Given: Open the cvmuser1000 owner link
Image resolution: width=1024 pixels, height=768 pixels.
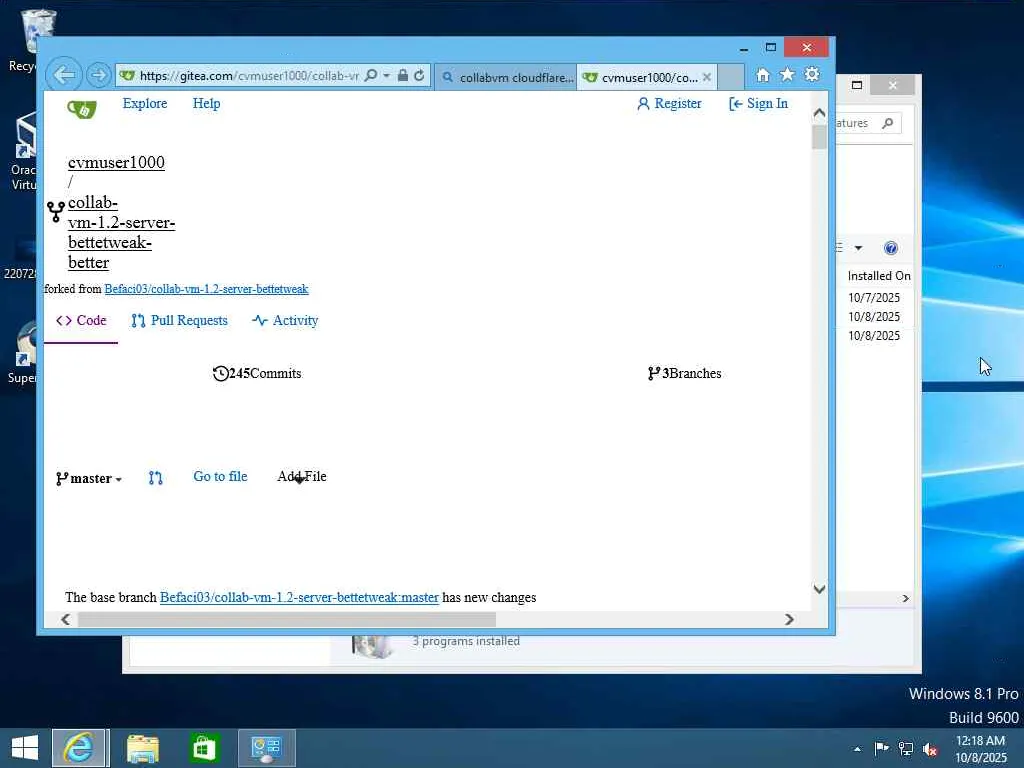Looking at the screenshot, I should [x=116, y=162].
